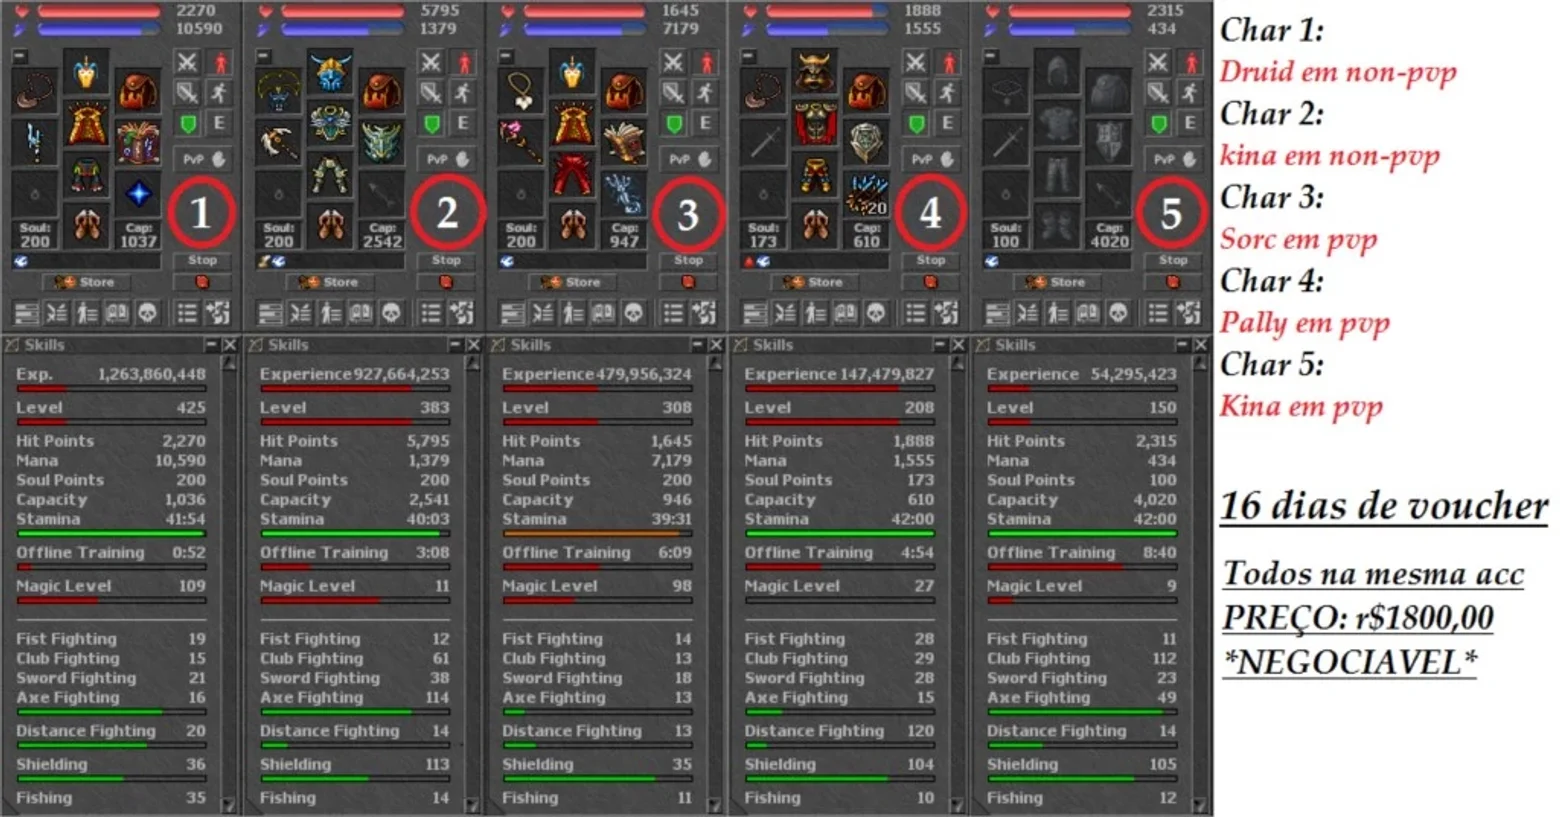
Task: Enable balanced sword-and-shield mode in Cap 2542 panel
Action: click(431, 93)
